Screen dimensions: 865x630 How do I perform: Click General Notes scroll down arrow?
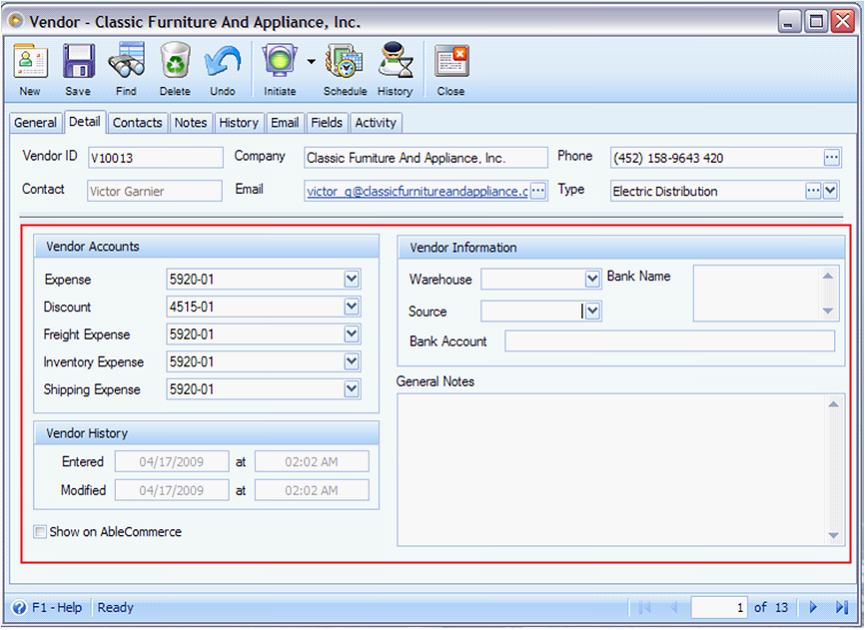point(834,535)
